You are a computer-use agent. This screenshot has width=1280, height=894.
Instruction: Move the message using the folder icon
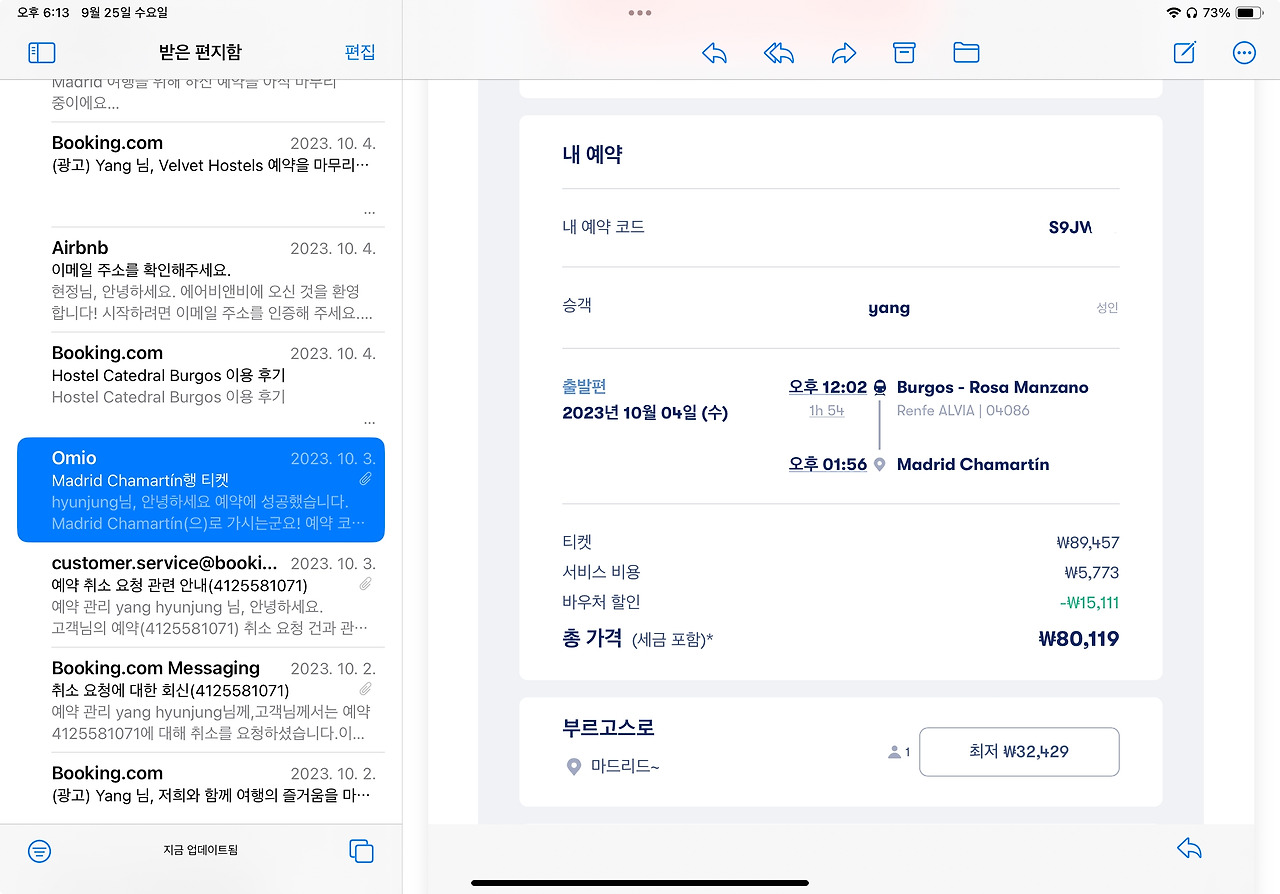click(x=966, y=53)
